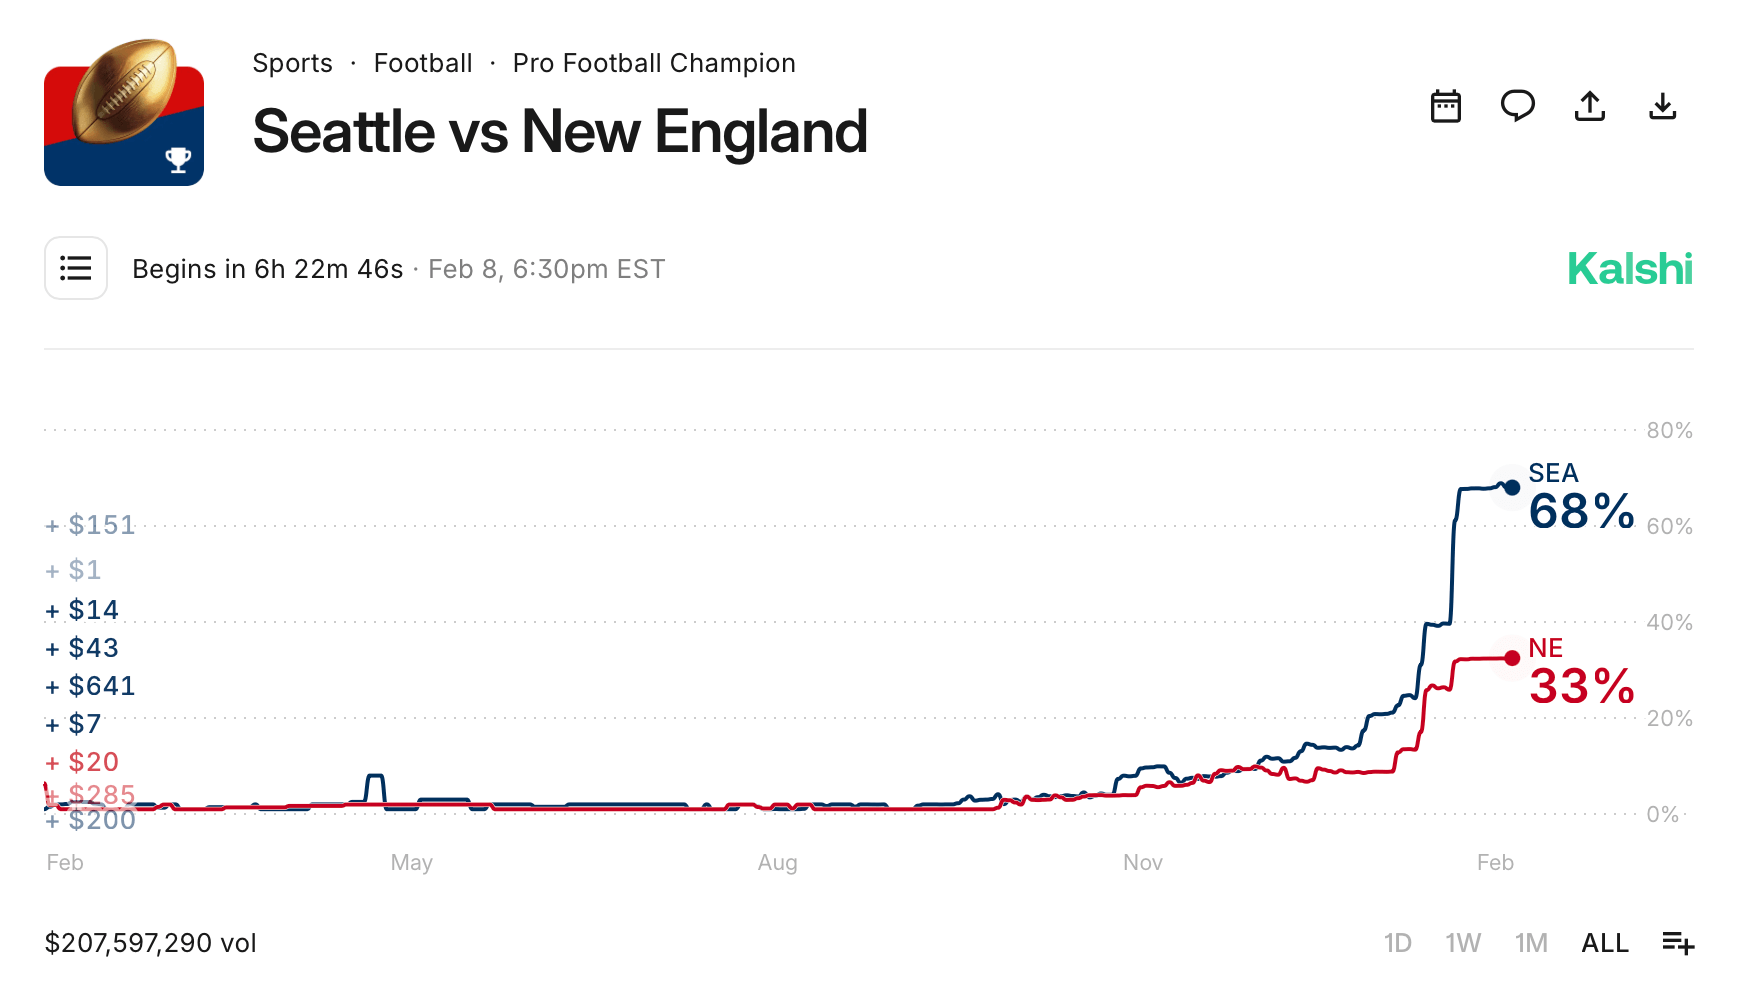Open the Pro Football Champion breadcrumb
Viewport: 1750px width, 988px height.
tap(654, 62)
